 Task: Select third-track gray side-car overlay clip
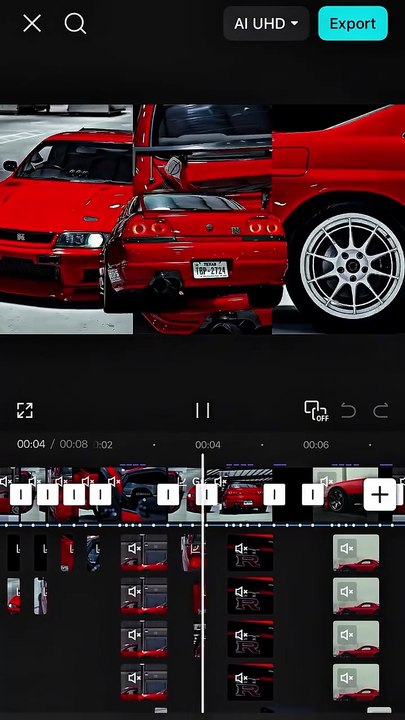pyautogui.click(x=356, y=639)
